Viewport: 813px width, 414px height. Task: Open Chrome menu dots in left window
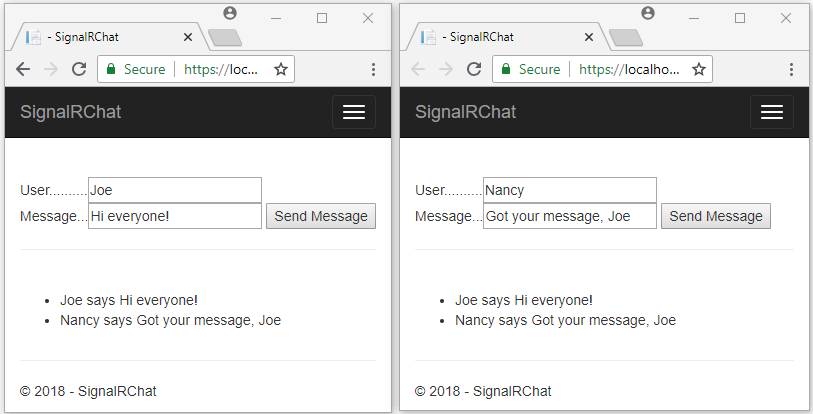tap(373, 70)
